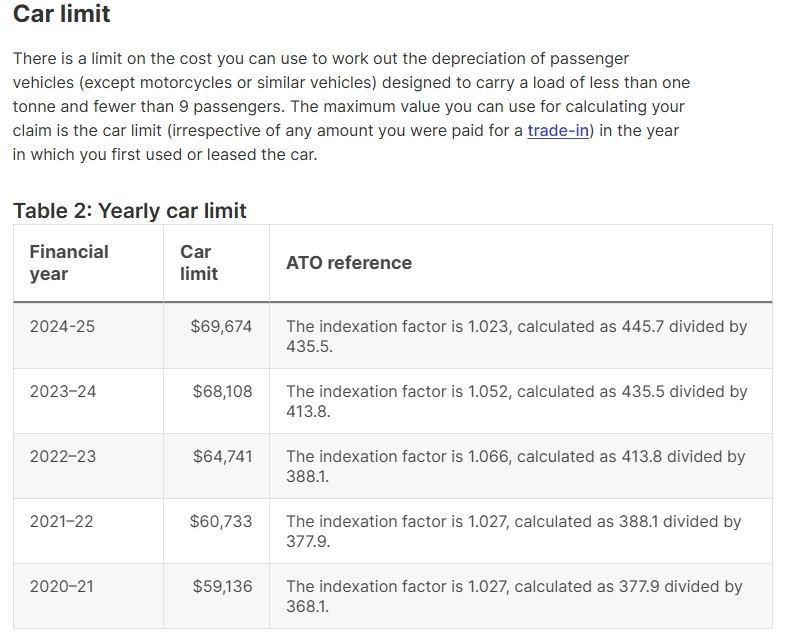Select the 2021-22 financial year cell
The width and height of the screenshot is (804, 642).
point(63,521)
